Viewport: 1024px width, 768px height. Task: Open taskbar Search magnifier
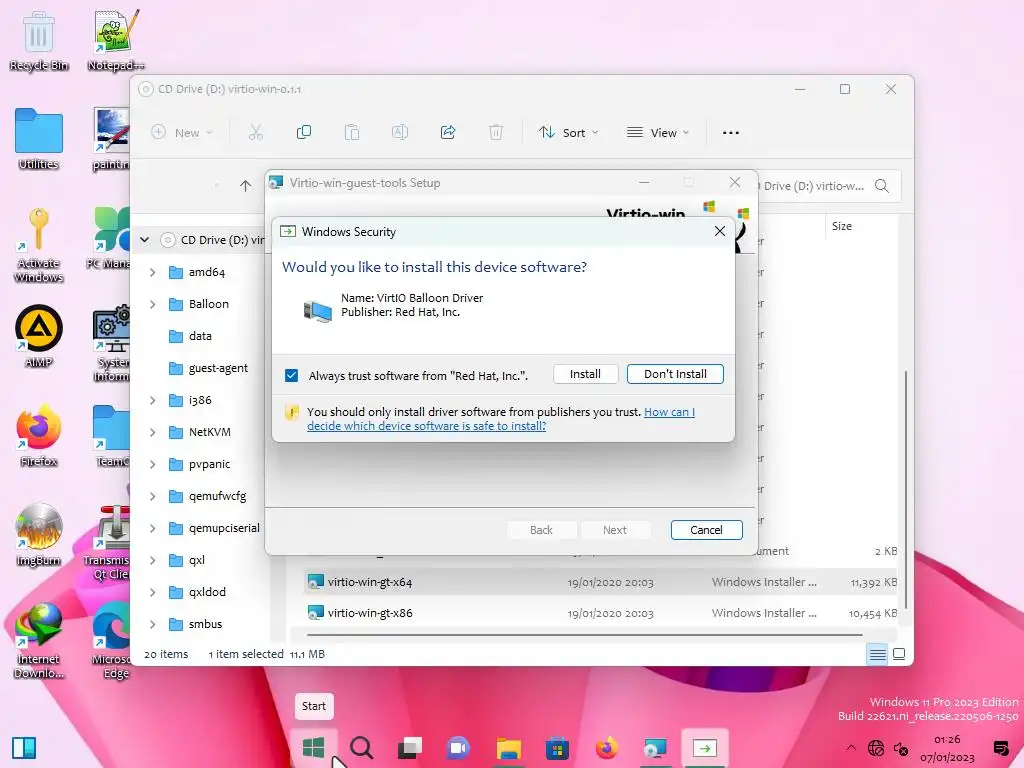point(361,748)
